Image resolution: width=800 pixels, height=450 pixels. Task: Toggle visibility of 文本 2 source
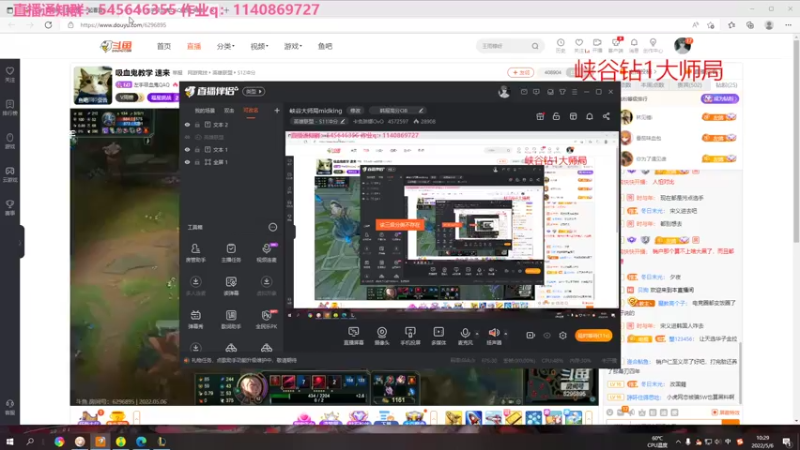[187, 124]
